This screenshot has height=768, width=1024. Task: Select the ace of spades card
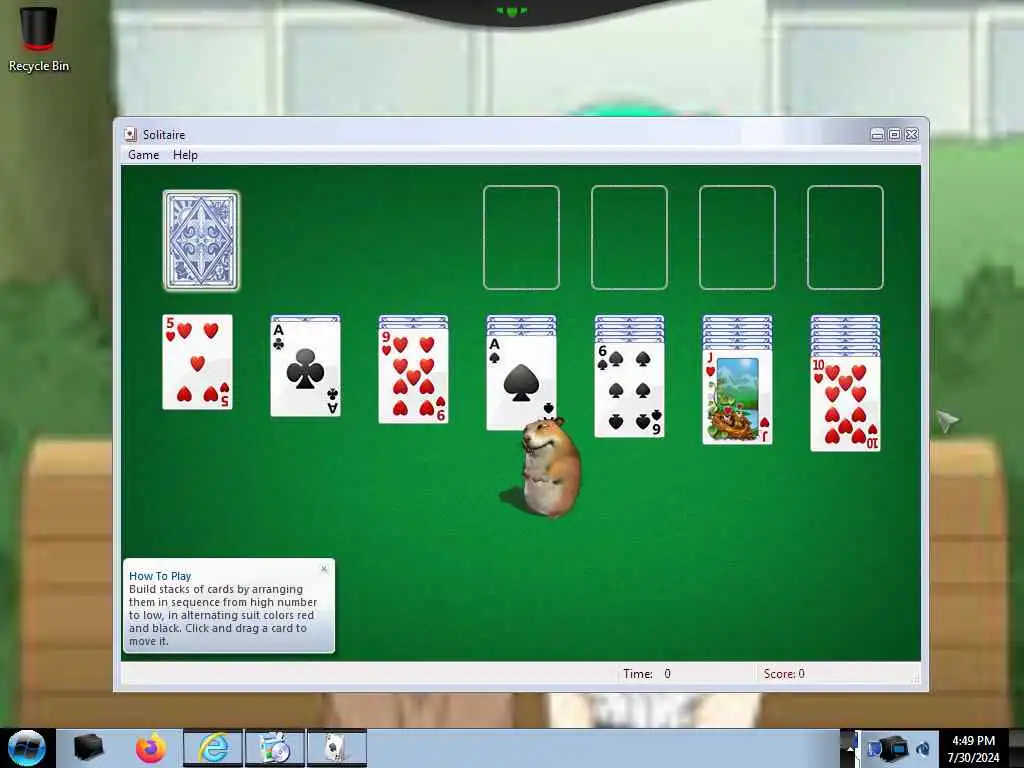[x=521, y=382]
